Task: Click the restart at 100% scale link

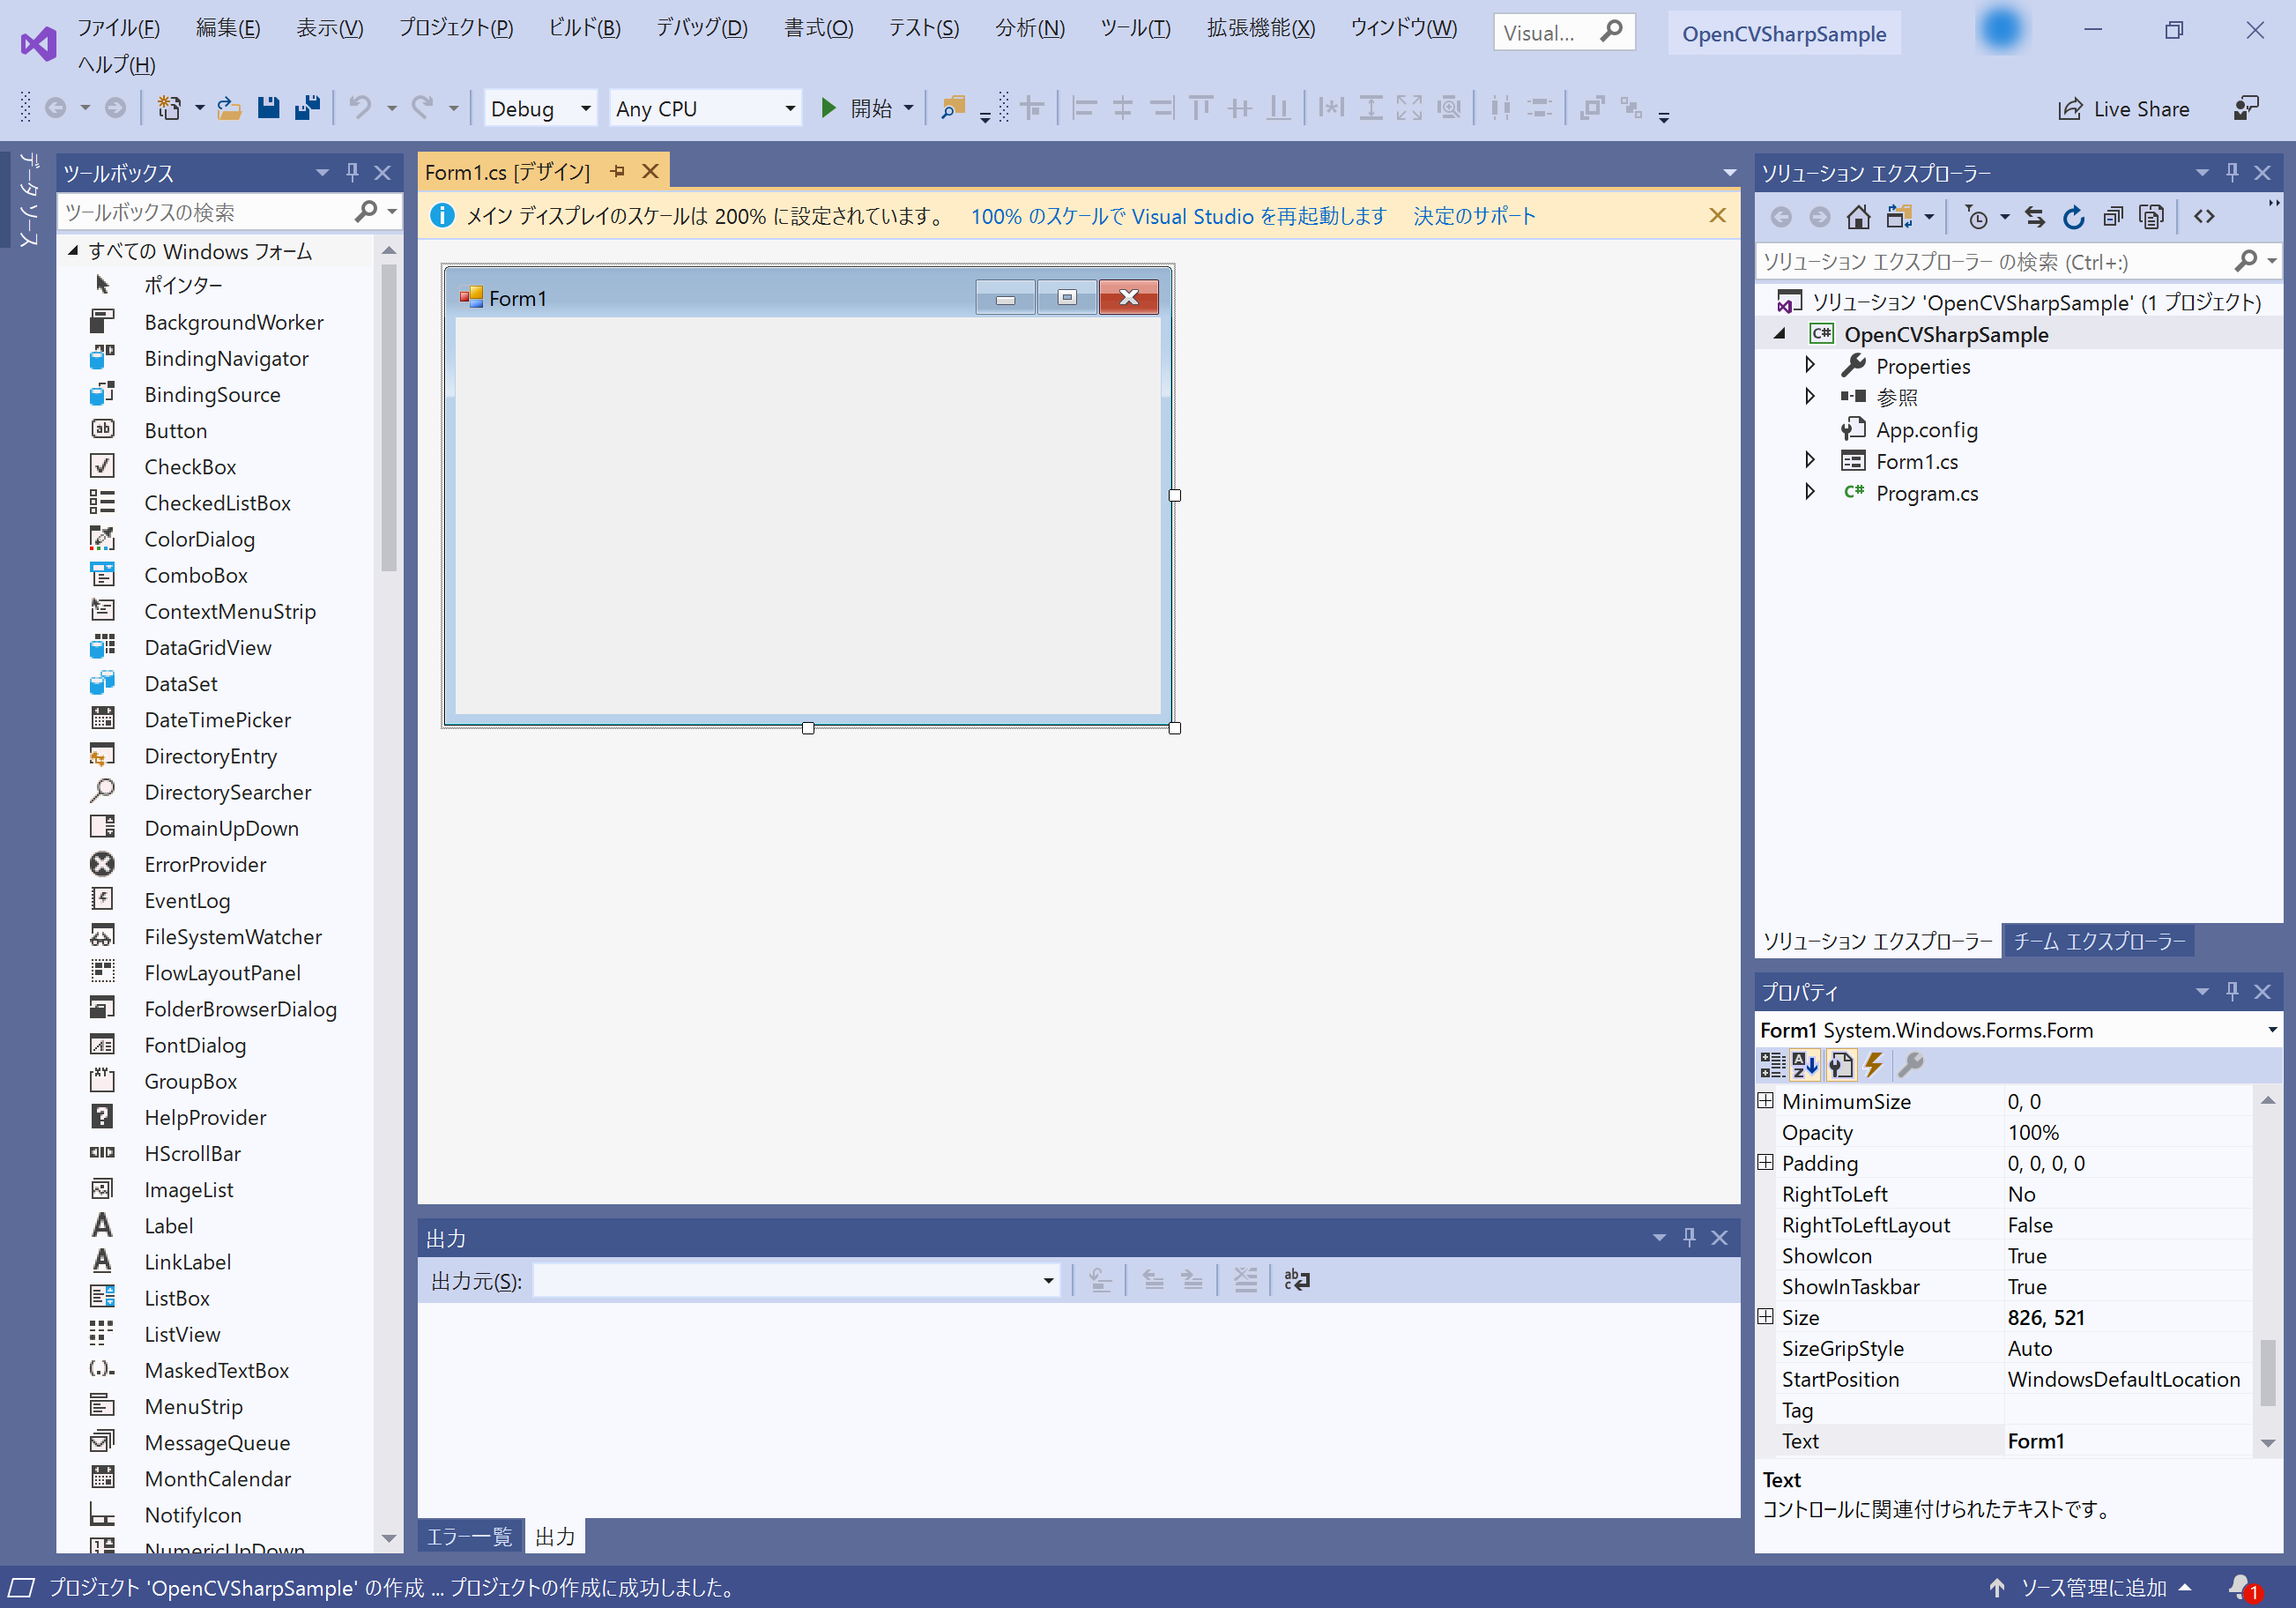Action: pyautogui.click(x=1178, y=216)
